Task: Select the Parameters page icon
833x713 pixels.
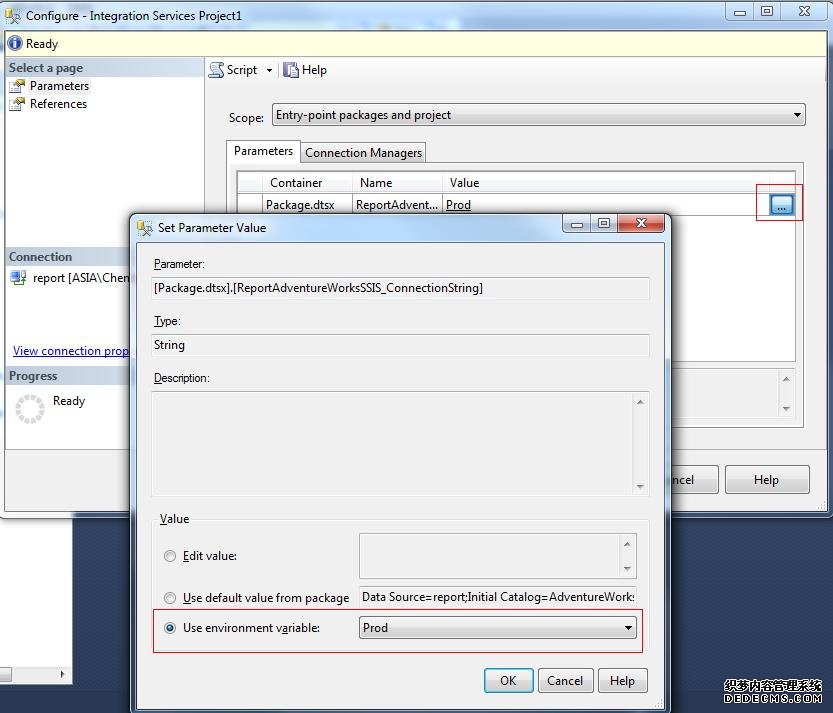Action: click(x=17, y=86)
